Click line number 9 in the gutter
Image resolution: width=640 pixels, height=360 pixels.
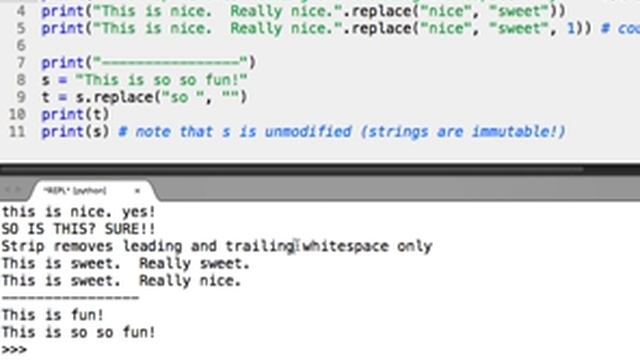tap(20, 97)
